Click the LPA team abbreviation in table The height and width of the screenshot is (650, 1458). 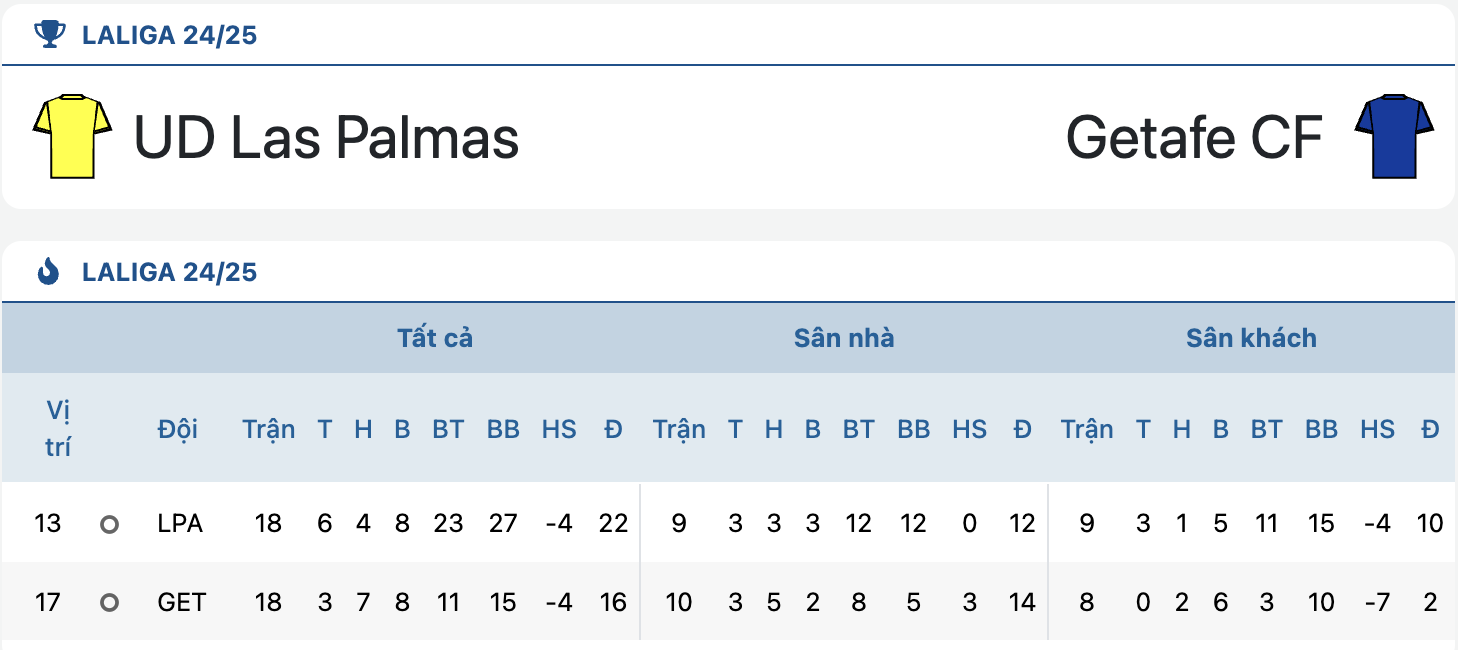pyautogui.click(x=180, y=524)
